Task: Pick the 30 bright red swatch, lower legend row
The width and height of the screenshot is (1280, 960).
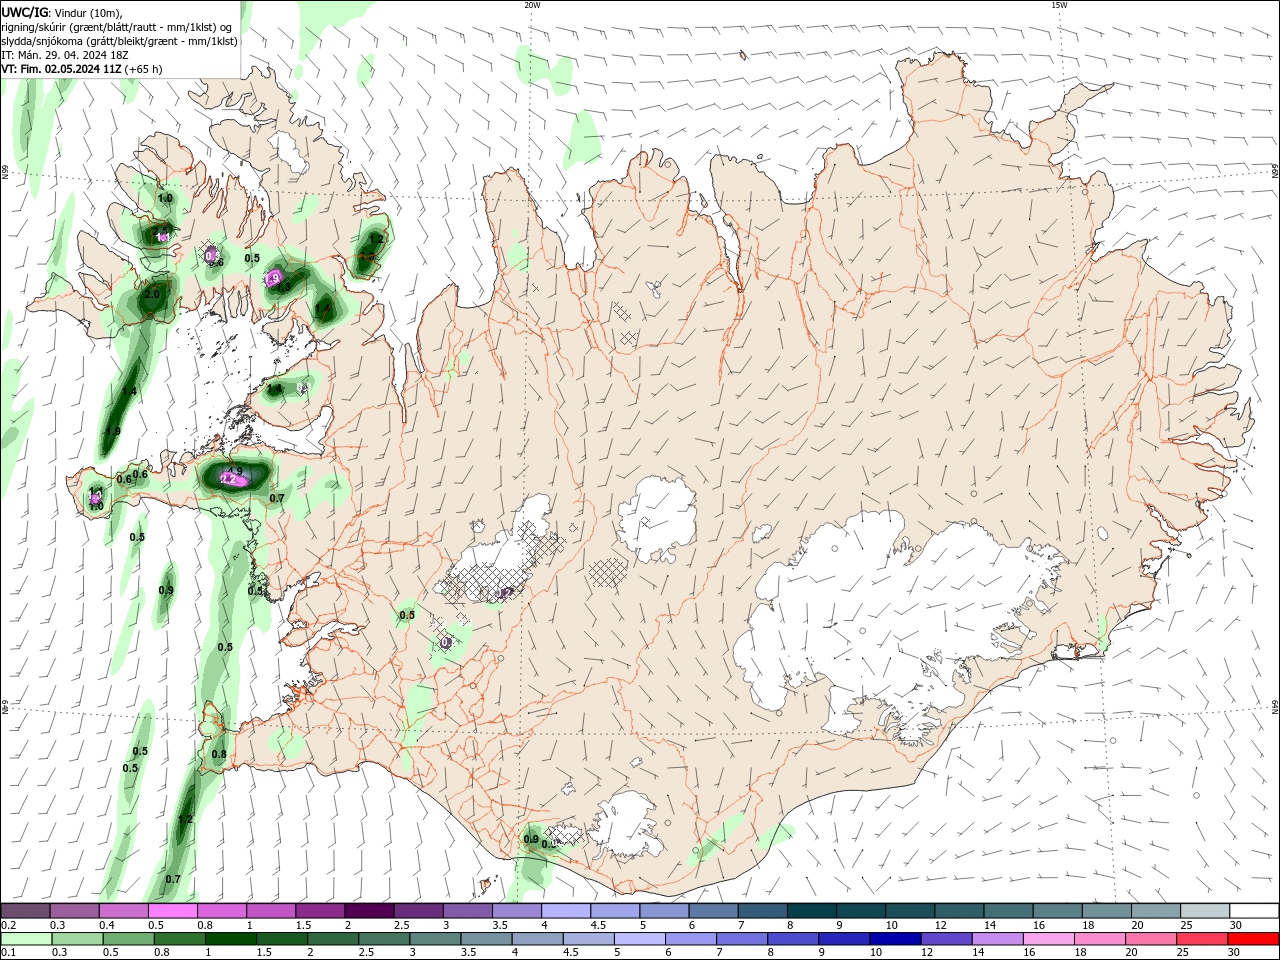Action: [x=1253, y=939]
